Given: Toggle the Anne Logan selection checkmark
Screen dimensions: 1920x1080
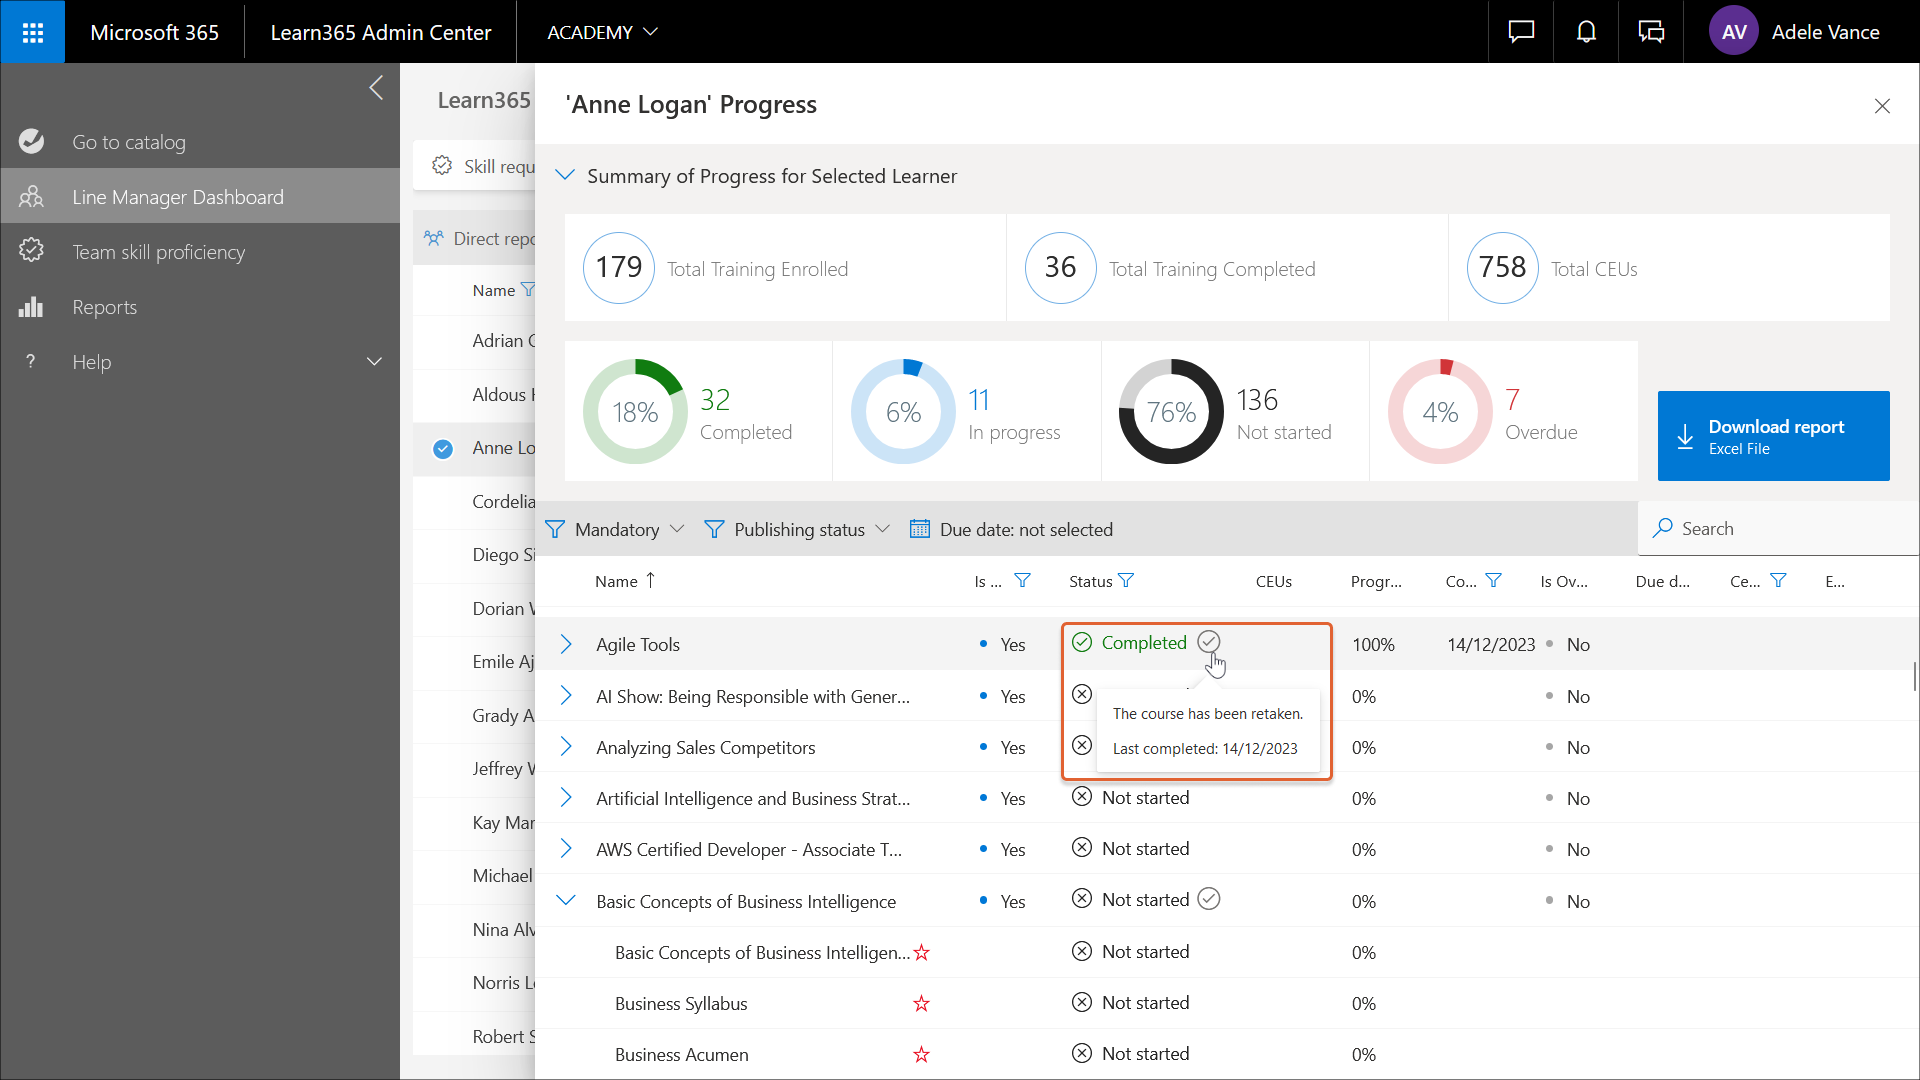Looking at the screenshot, I should point(443,449).
